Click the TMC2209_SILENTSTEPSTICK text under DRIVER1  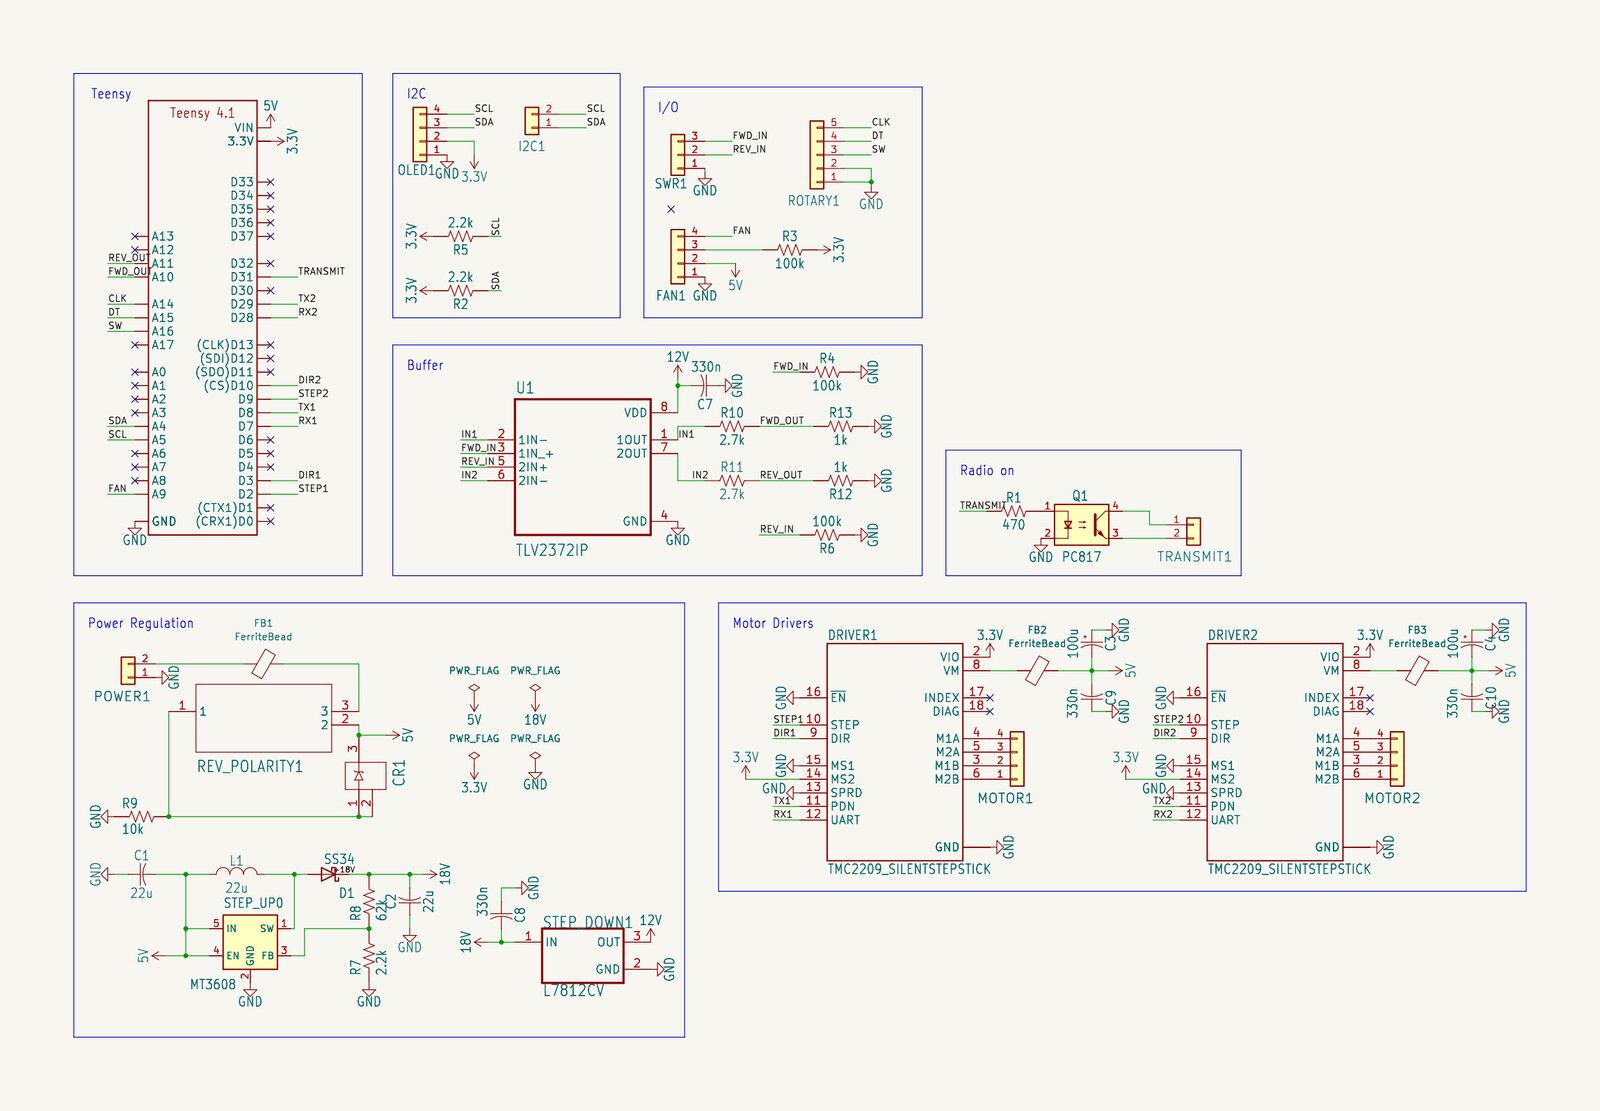909,869
